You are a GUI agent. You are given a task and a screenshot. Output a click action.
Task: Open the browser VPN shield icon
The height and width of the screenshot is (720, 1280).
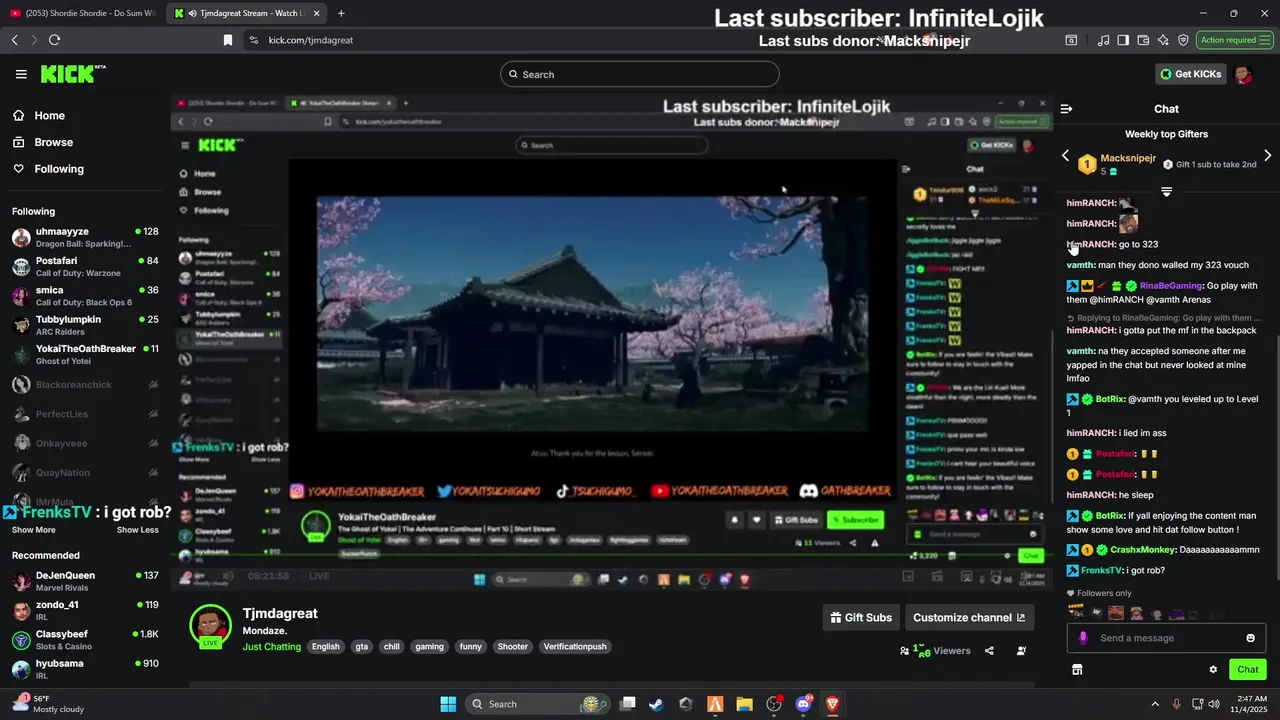pos(1183,40)
